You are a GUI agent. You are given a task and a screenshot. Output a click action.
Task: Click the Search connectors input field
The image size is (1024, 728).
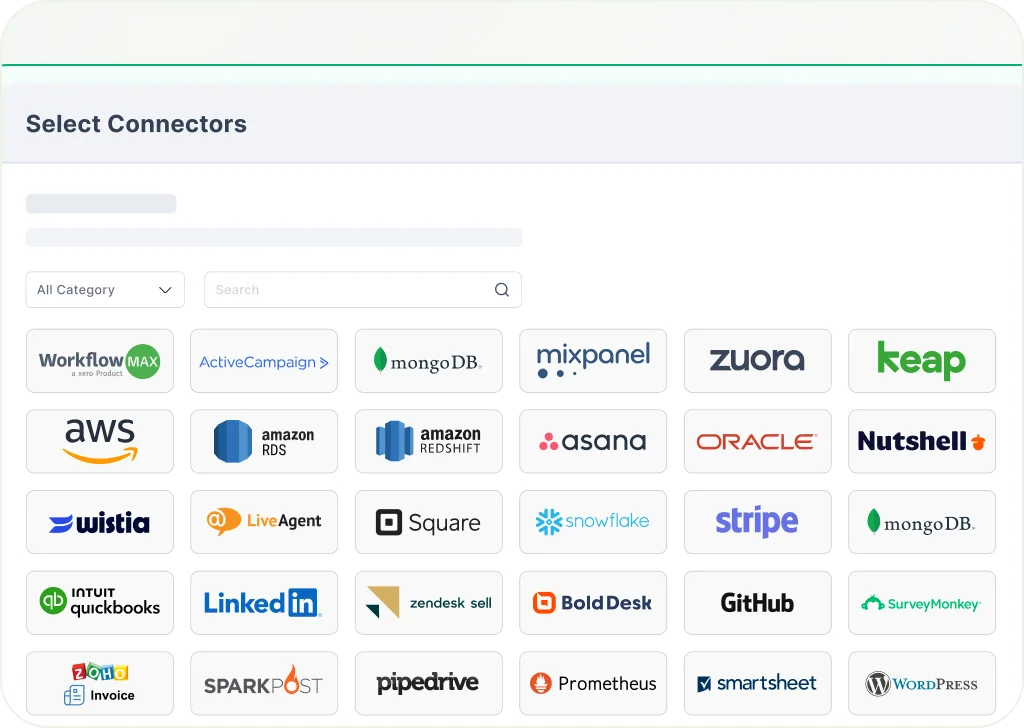(x=350, y=290)
